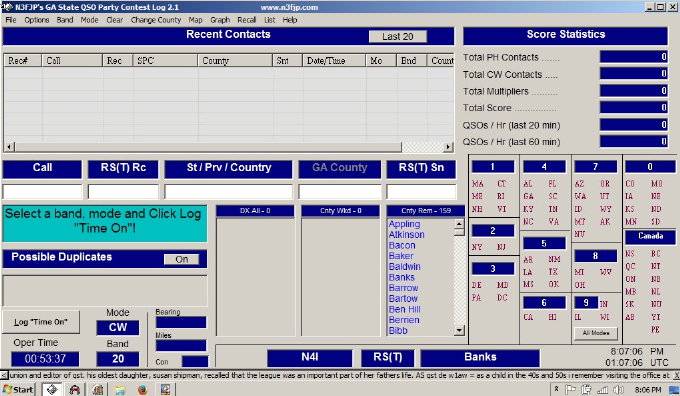Click the Start button
Screen dimensions: 680x396
(17, 389)
